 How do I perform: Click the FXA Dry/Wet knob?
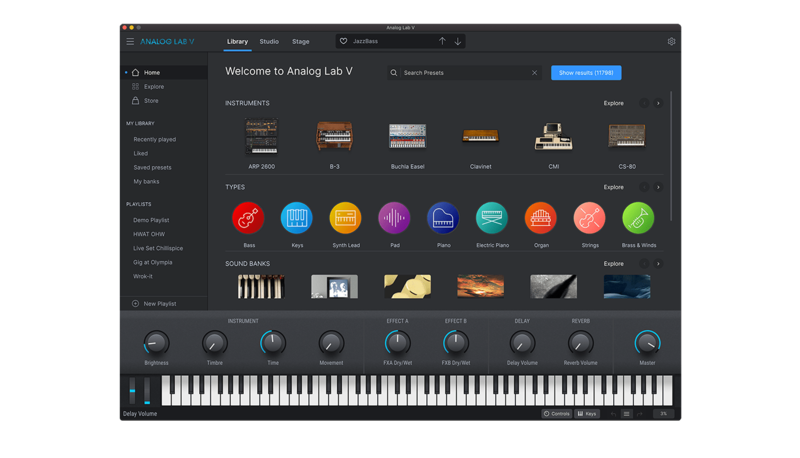[x=397, y=343]
